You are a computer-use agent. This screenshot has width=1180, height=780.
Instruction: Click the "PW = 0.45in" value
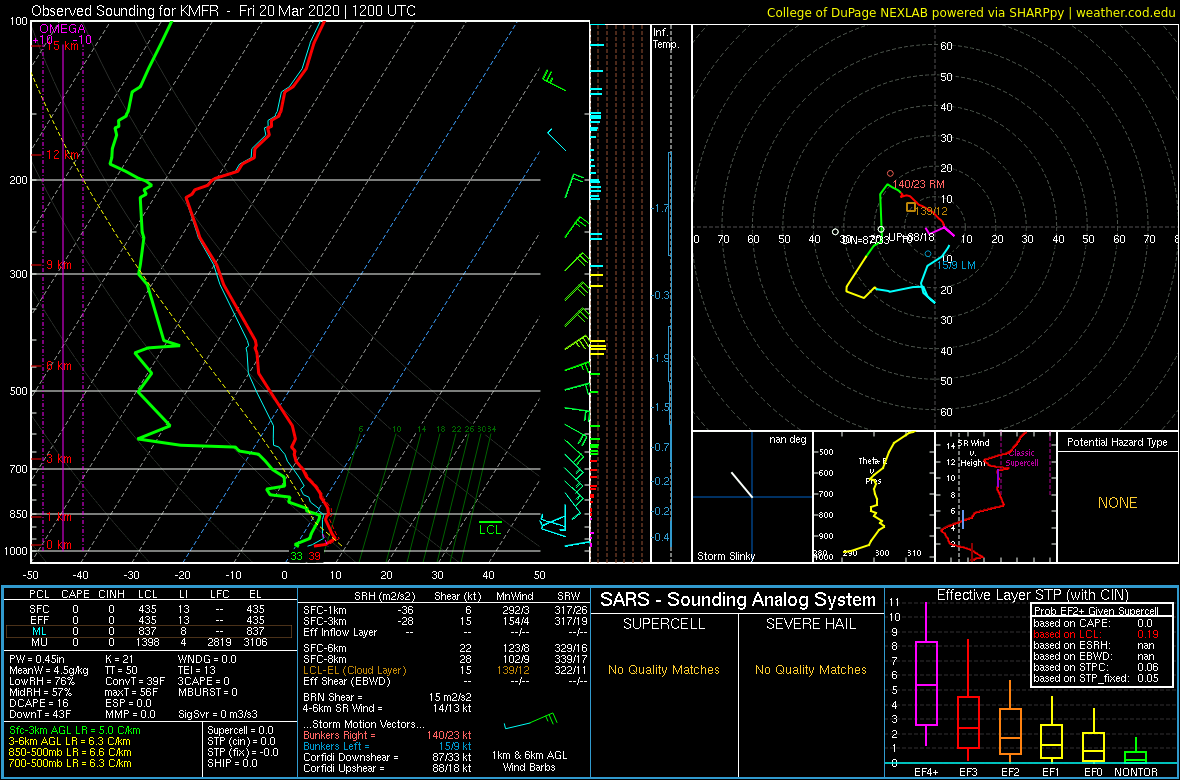(x=38, y=660)
